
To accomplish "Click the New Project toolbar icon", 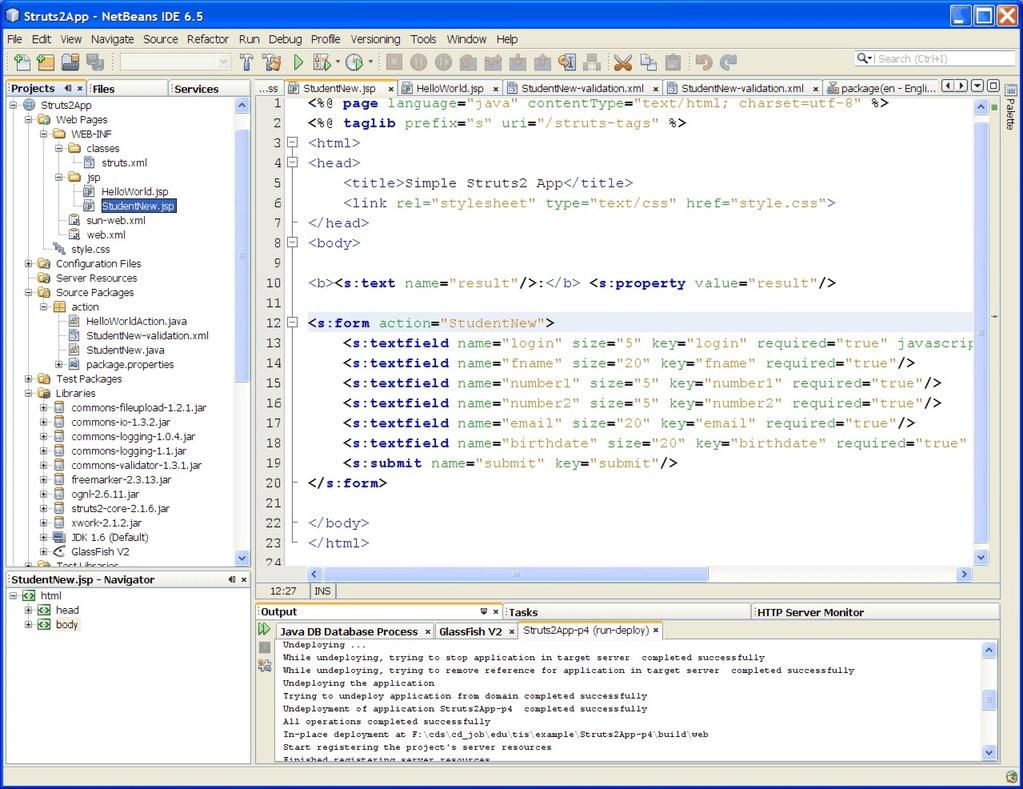I will (46, 62).
